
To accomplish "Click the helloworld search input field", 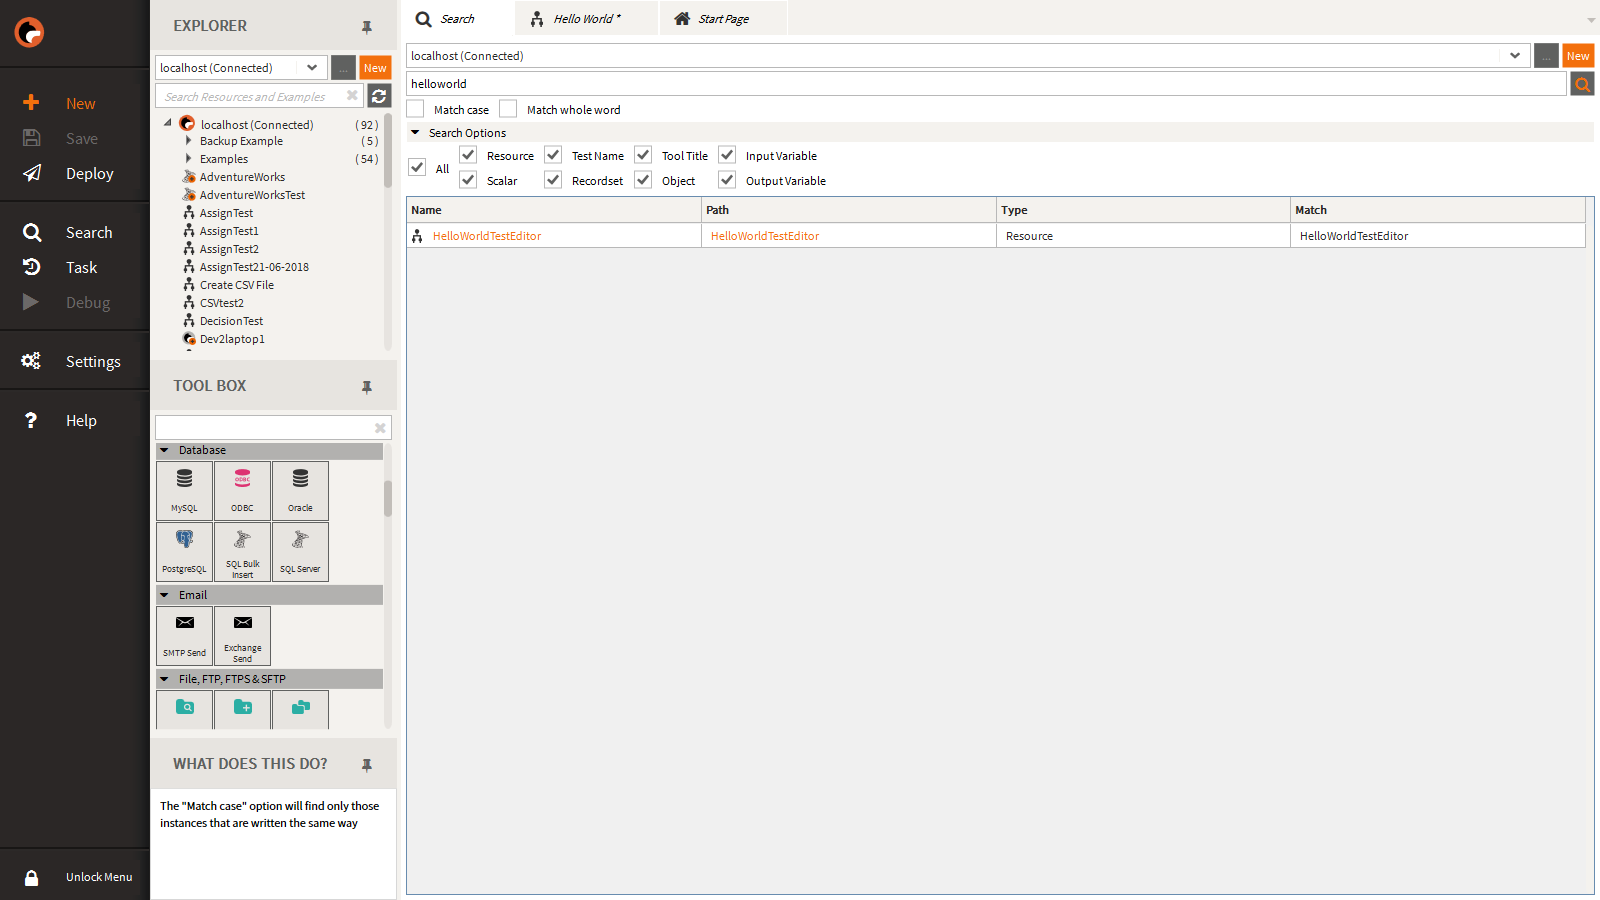I will tap(985, 84).
